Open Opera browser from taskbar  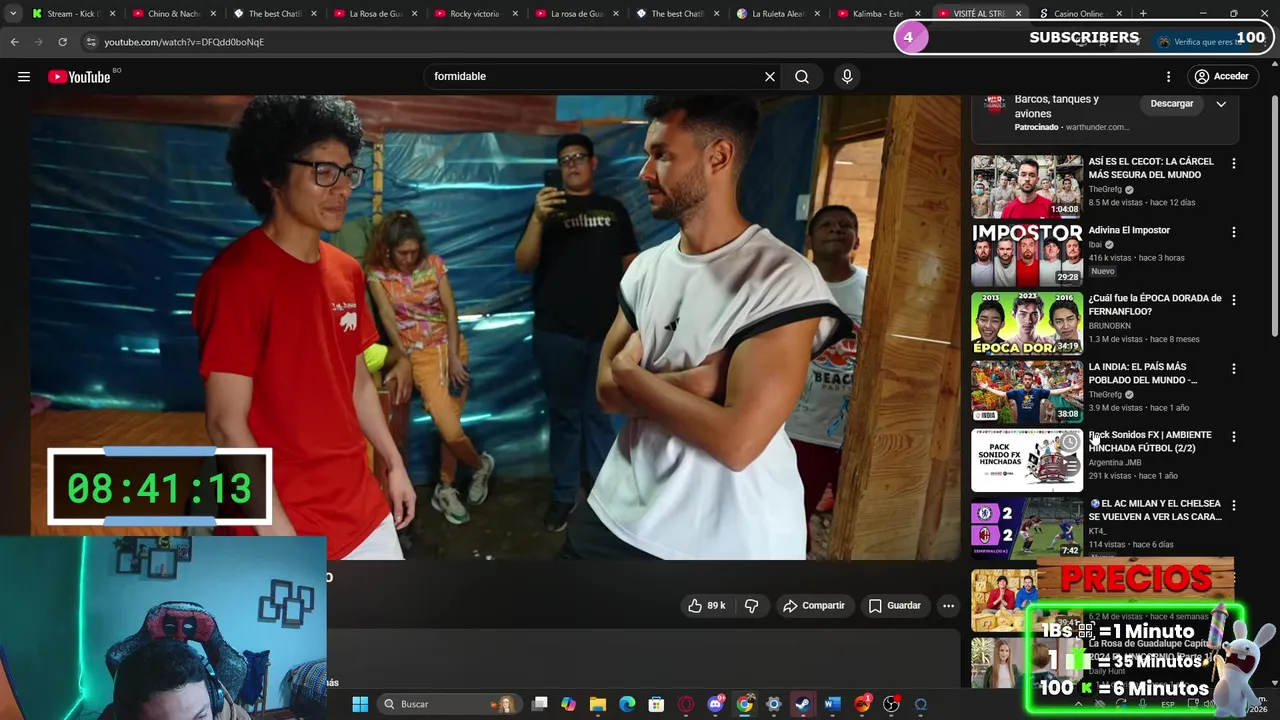coord(686,704)
